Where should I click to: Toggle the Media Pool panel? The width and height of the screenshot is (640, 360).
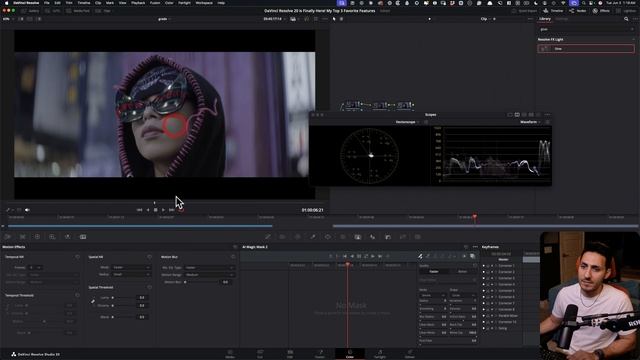click(x=78, y=11)
